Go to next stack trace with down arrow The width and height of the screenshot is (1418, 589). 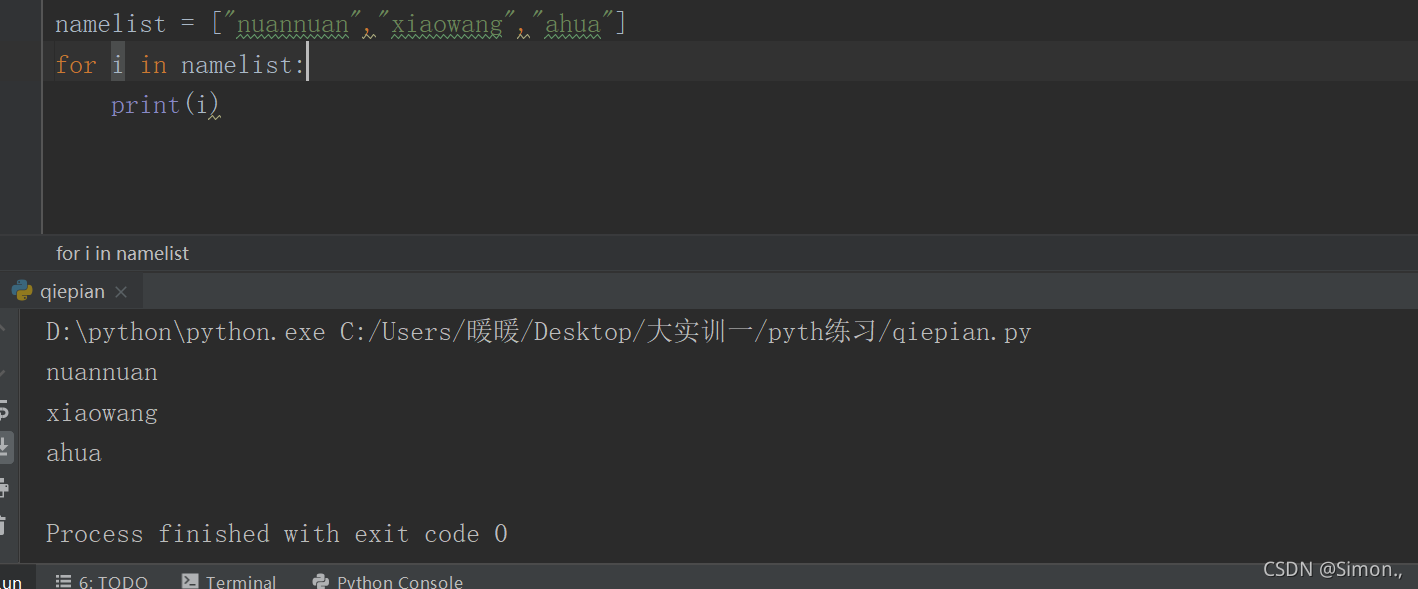click(x=3, y=372)
